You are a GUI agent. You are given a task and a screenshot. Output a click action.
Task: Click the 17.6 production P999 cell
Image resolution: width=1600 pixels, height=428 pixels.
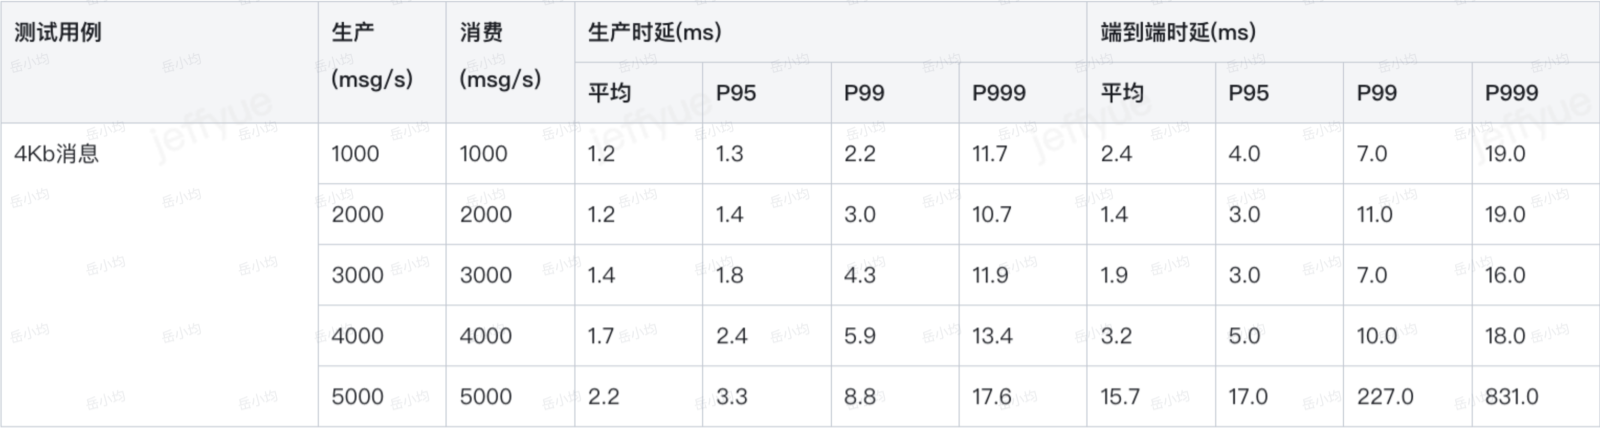[992, 397]
